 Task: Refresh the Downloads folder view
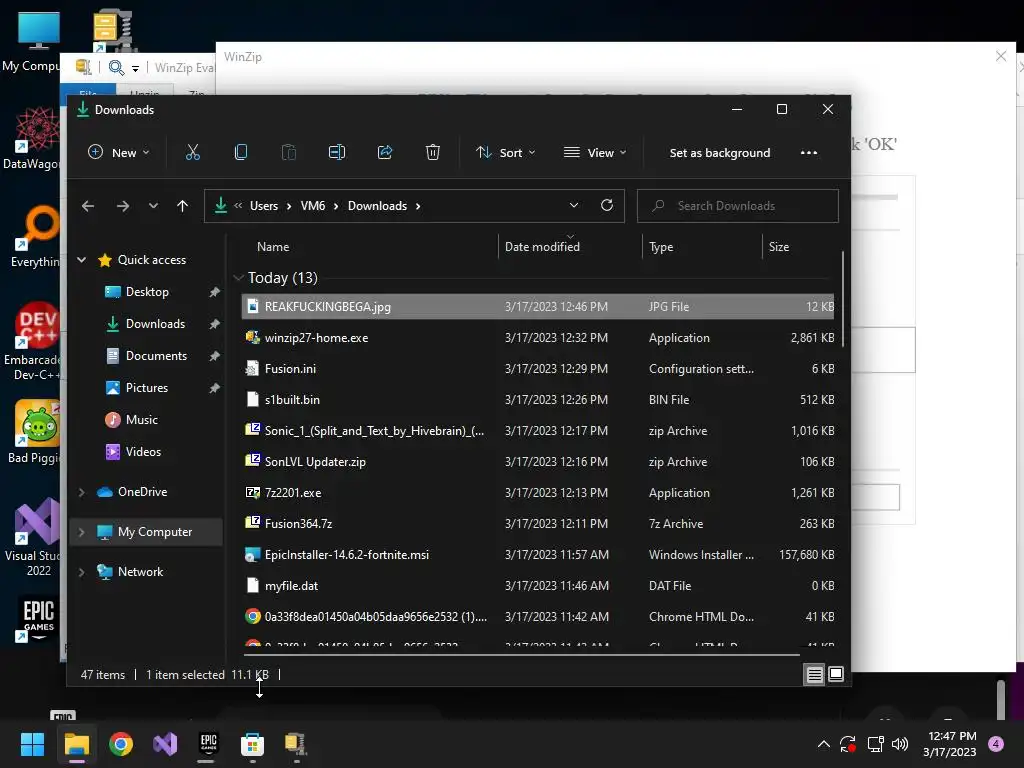pyautogui.click(x=607, y=206)
